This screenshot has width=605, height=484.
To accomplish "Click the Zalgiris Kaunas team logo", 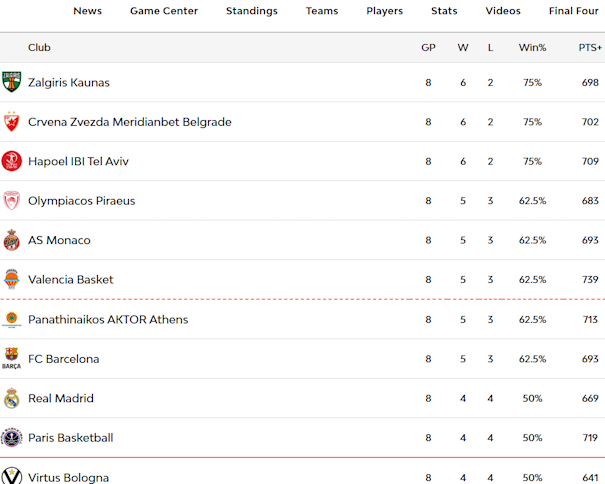I will coord(11,82).
